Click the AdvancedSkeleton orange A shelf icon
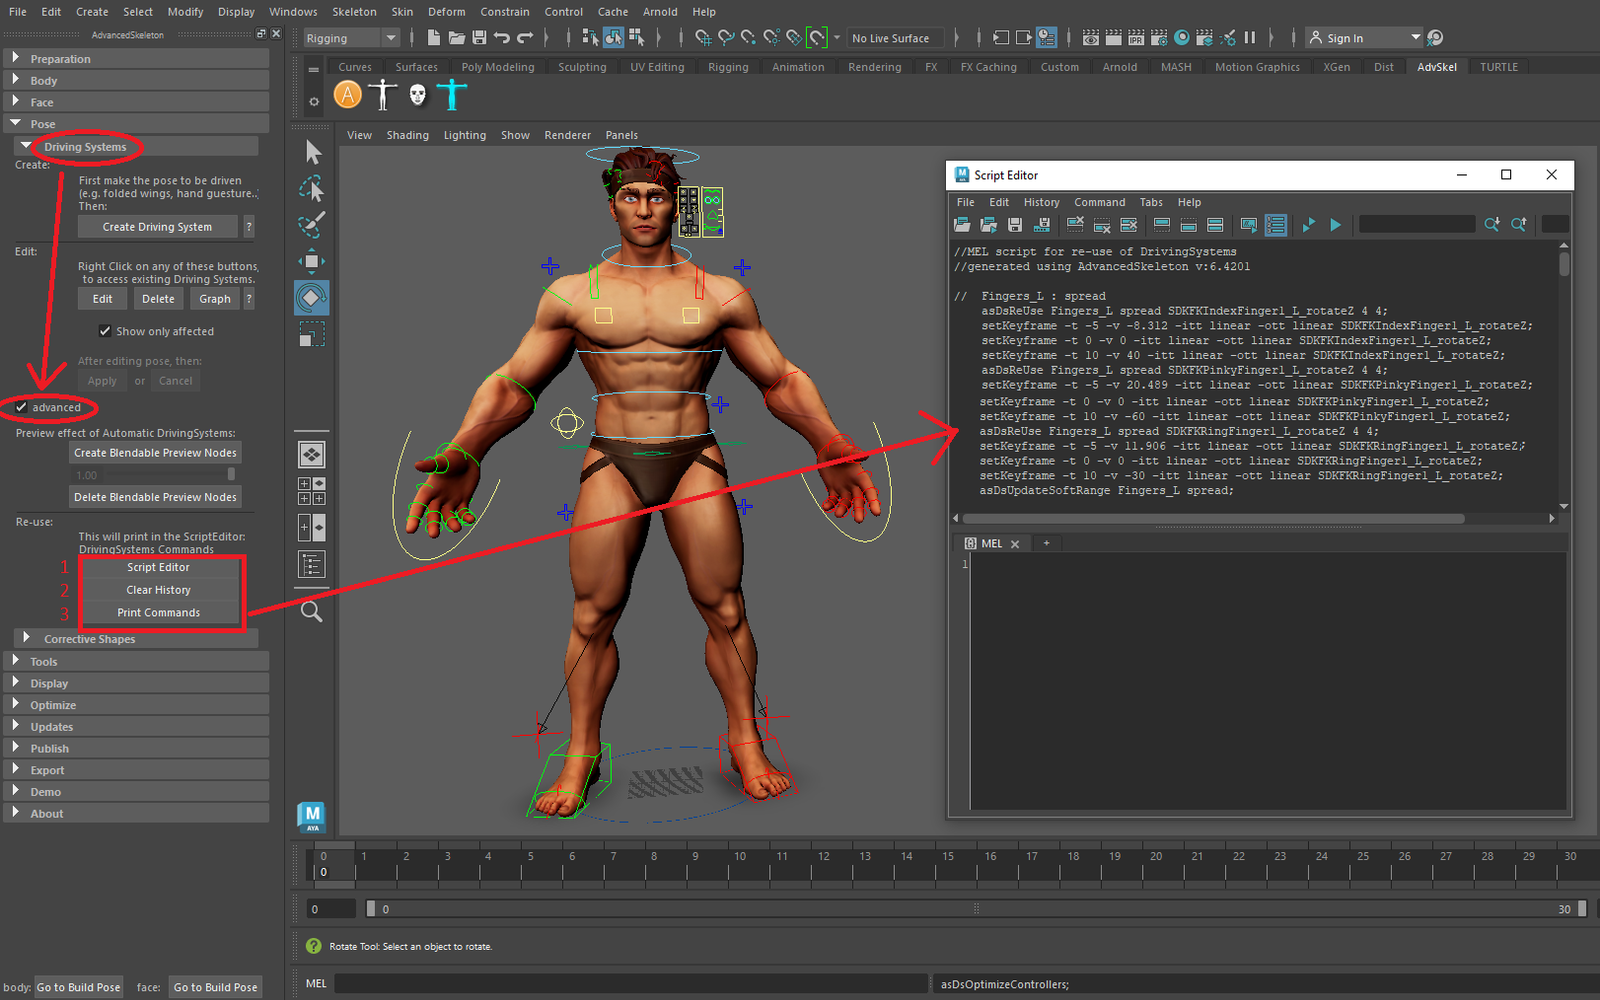Screen dimensions: 1600x1000 click(347, 95)
